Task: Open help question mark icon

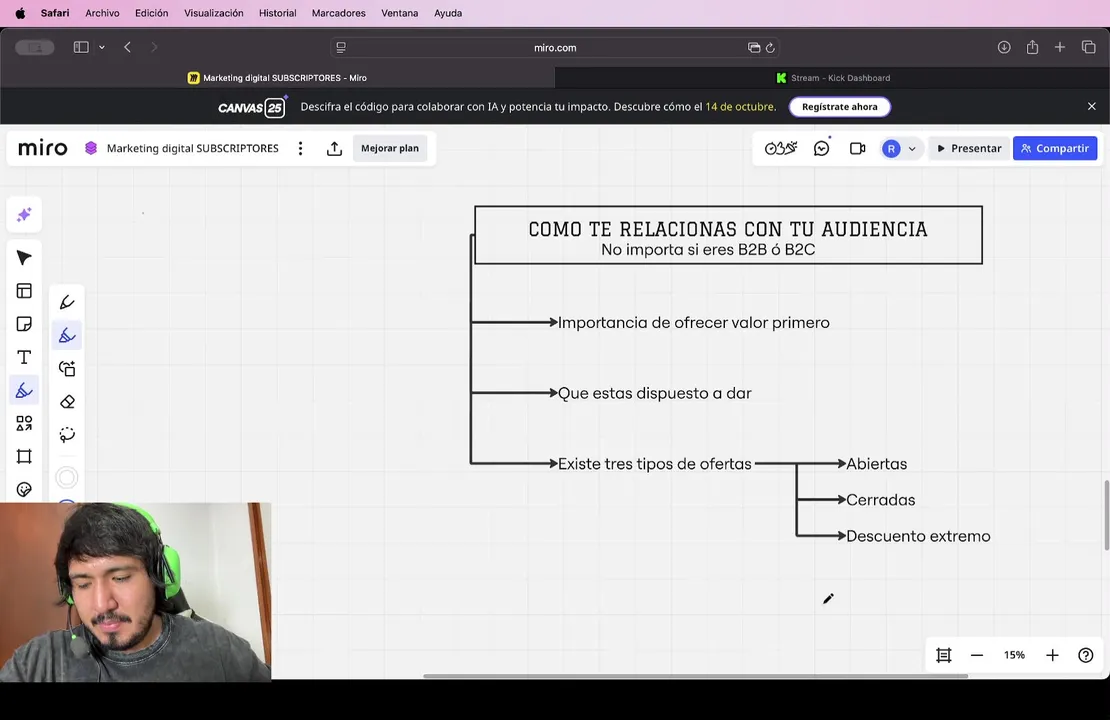Action: coord(1085,656)
